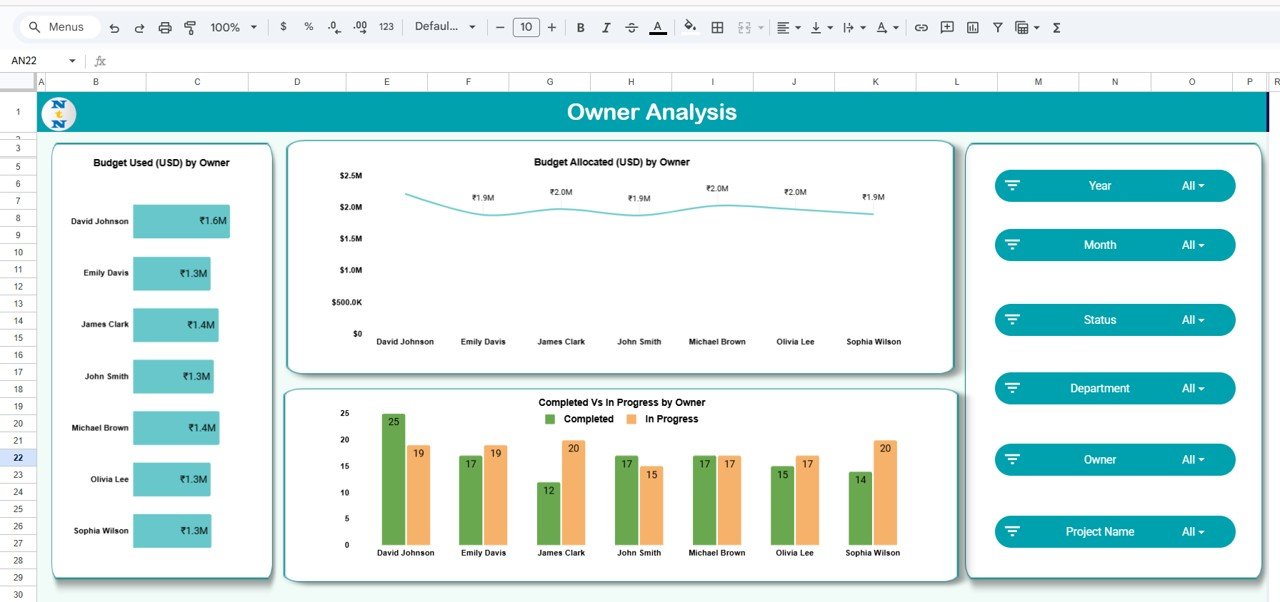1280x602 pixels.
Task: Select the Paint format tool
Action: 190,27
